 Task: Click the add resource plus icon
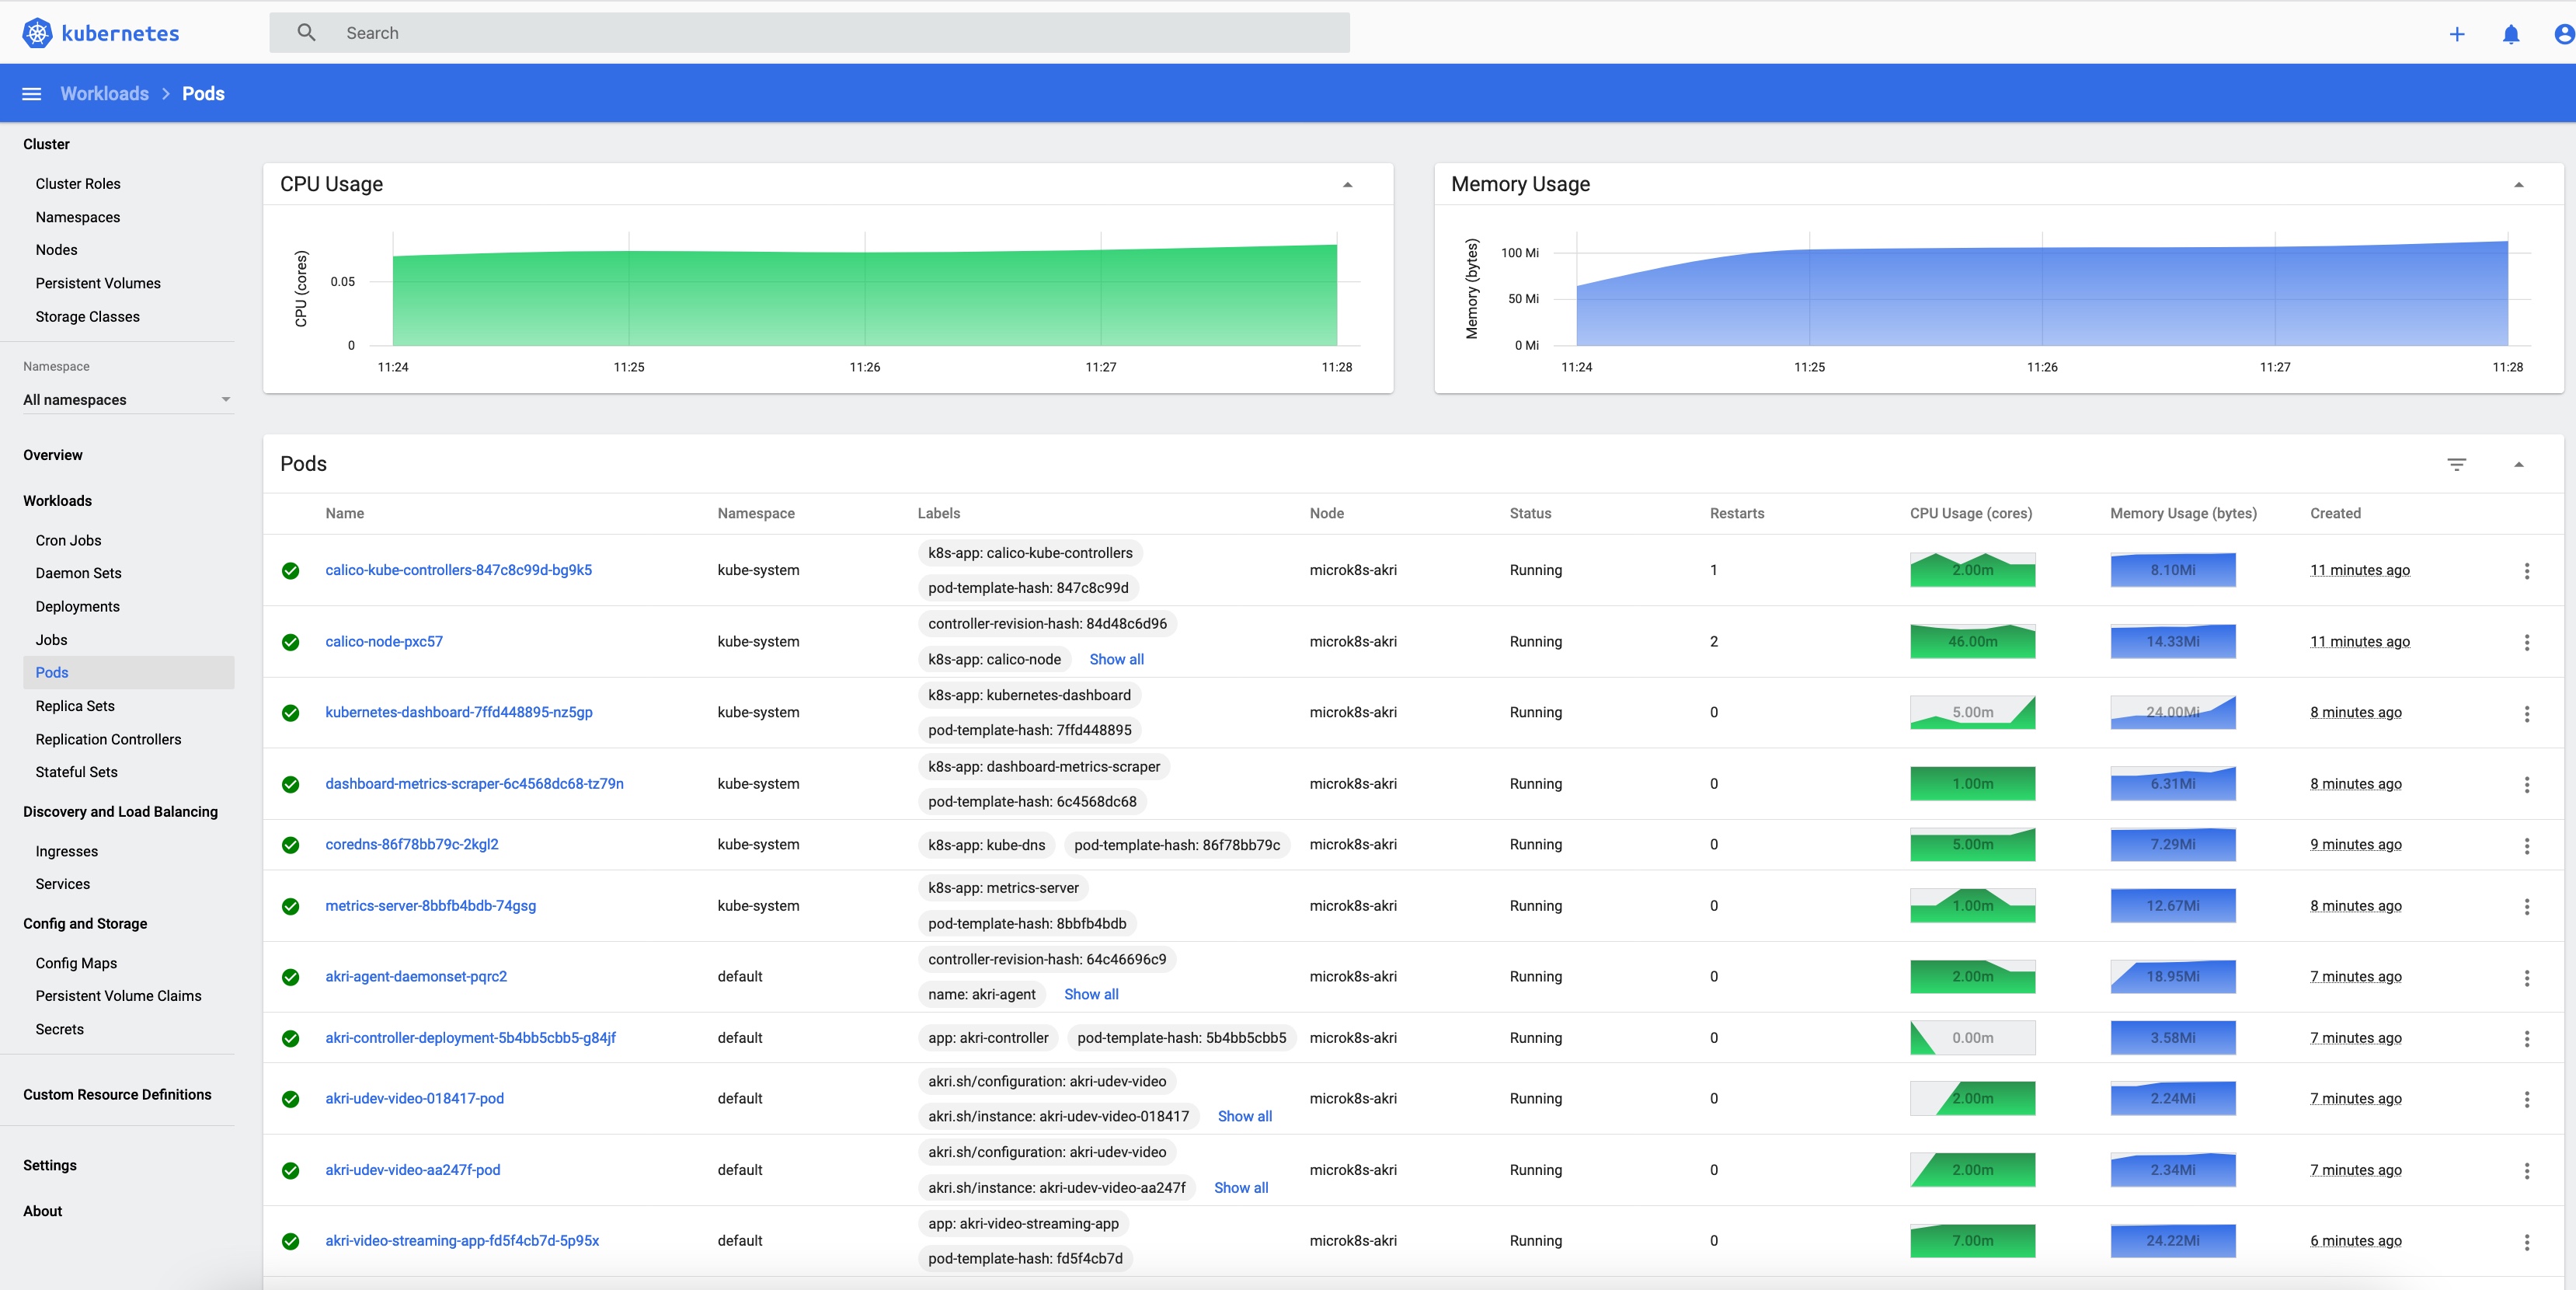(x=2458, y=31)
